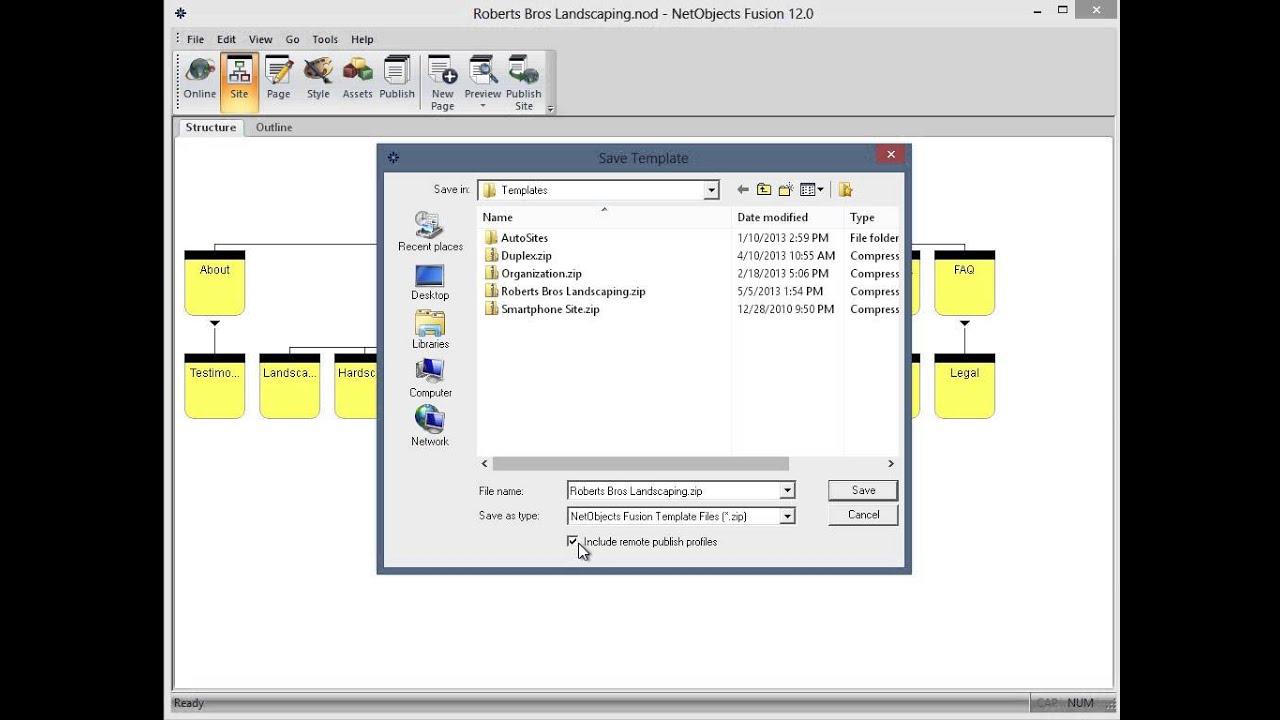Collapse children under About page
This screenshot has height=720, width=1280.
pos(214,323)
